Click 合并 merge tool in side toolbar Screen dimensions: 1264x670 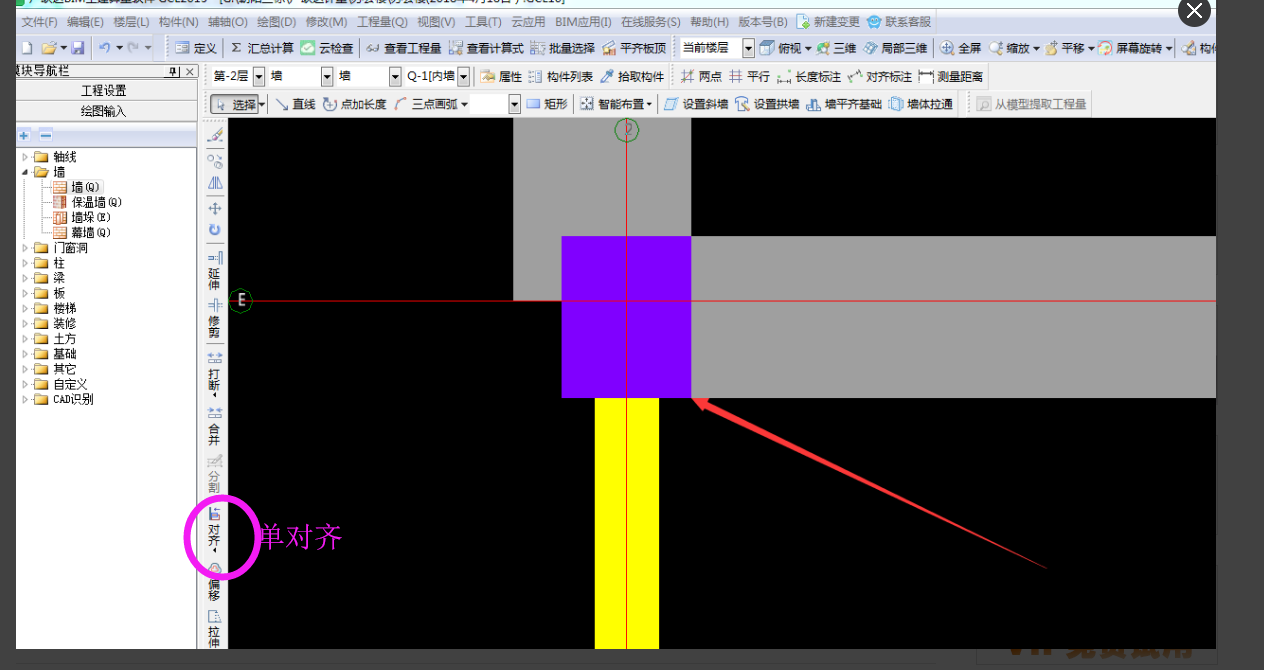tap(214, 426)
